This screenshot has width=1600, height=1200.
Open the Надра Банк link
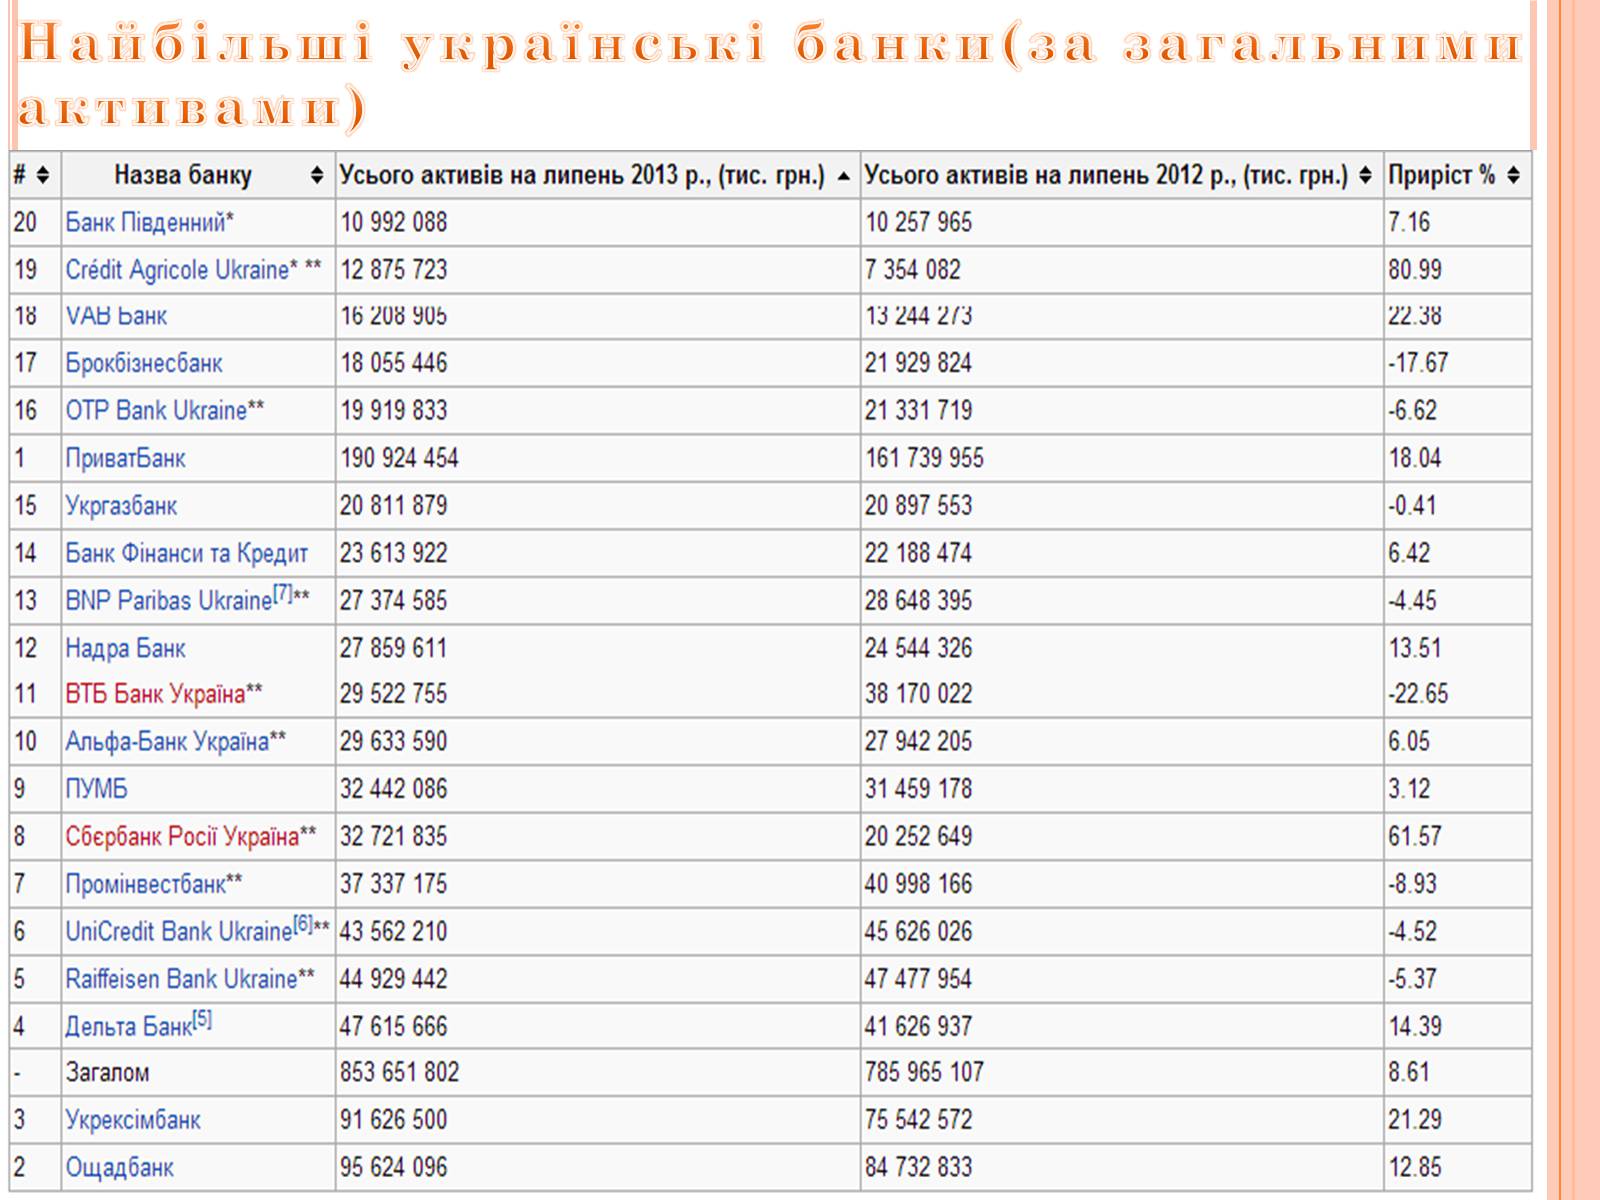pyautogui.click(x=125, y=649)
